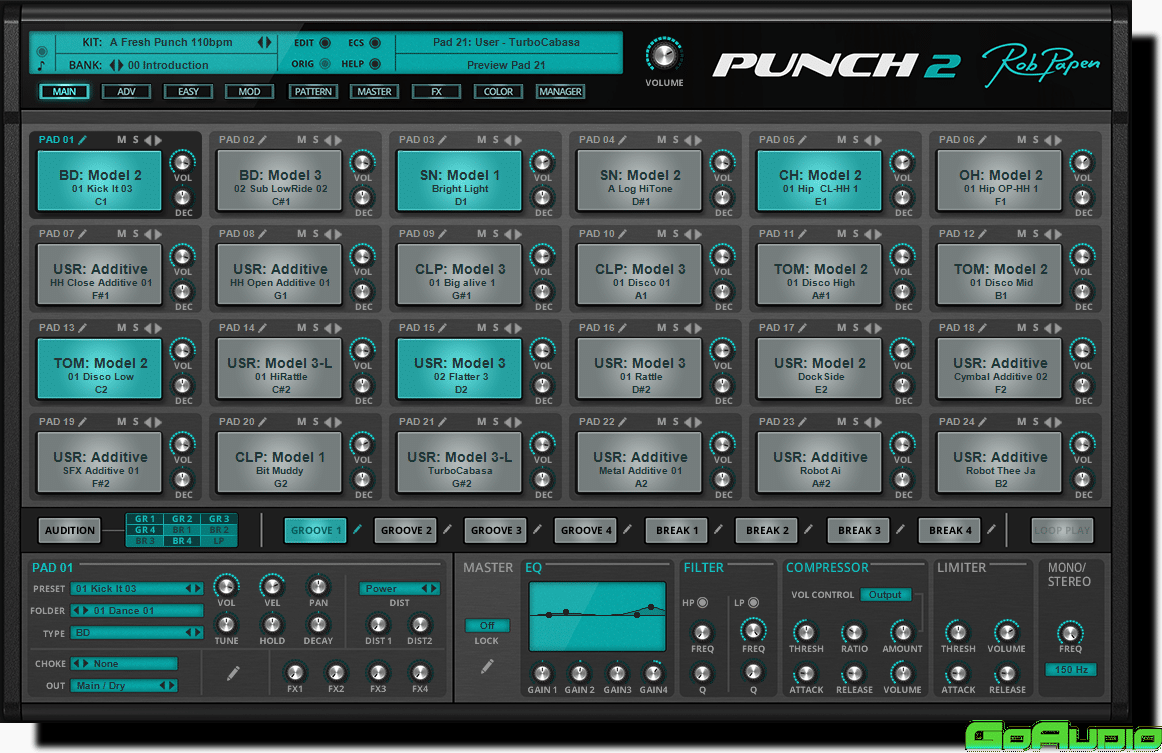The height and width of the screenshot is (753, 1162).
Task: Click the pencil icon beside BREAK 3
Action: (x=900, y=529)
